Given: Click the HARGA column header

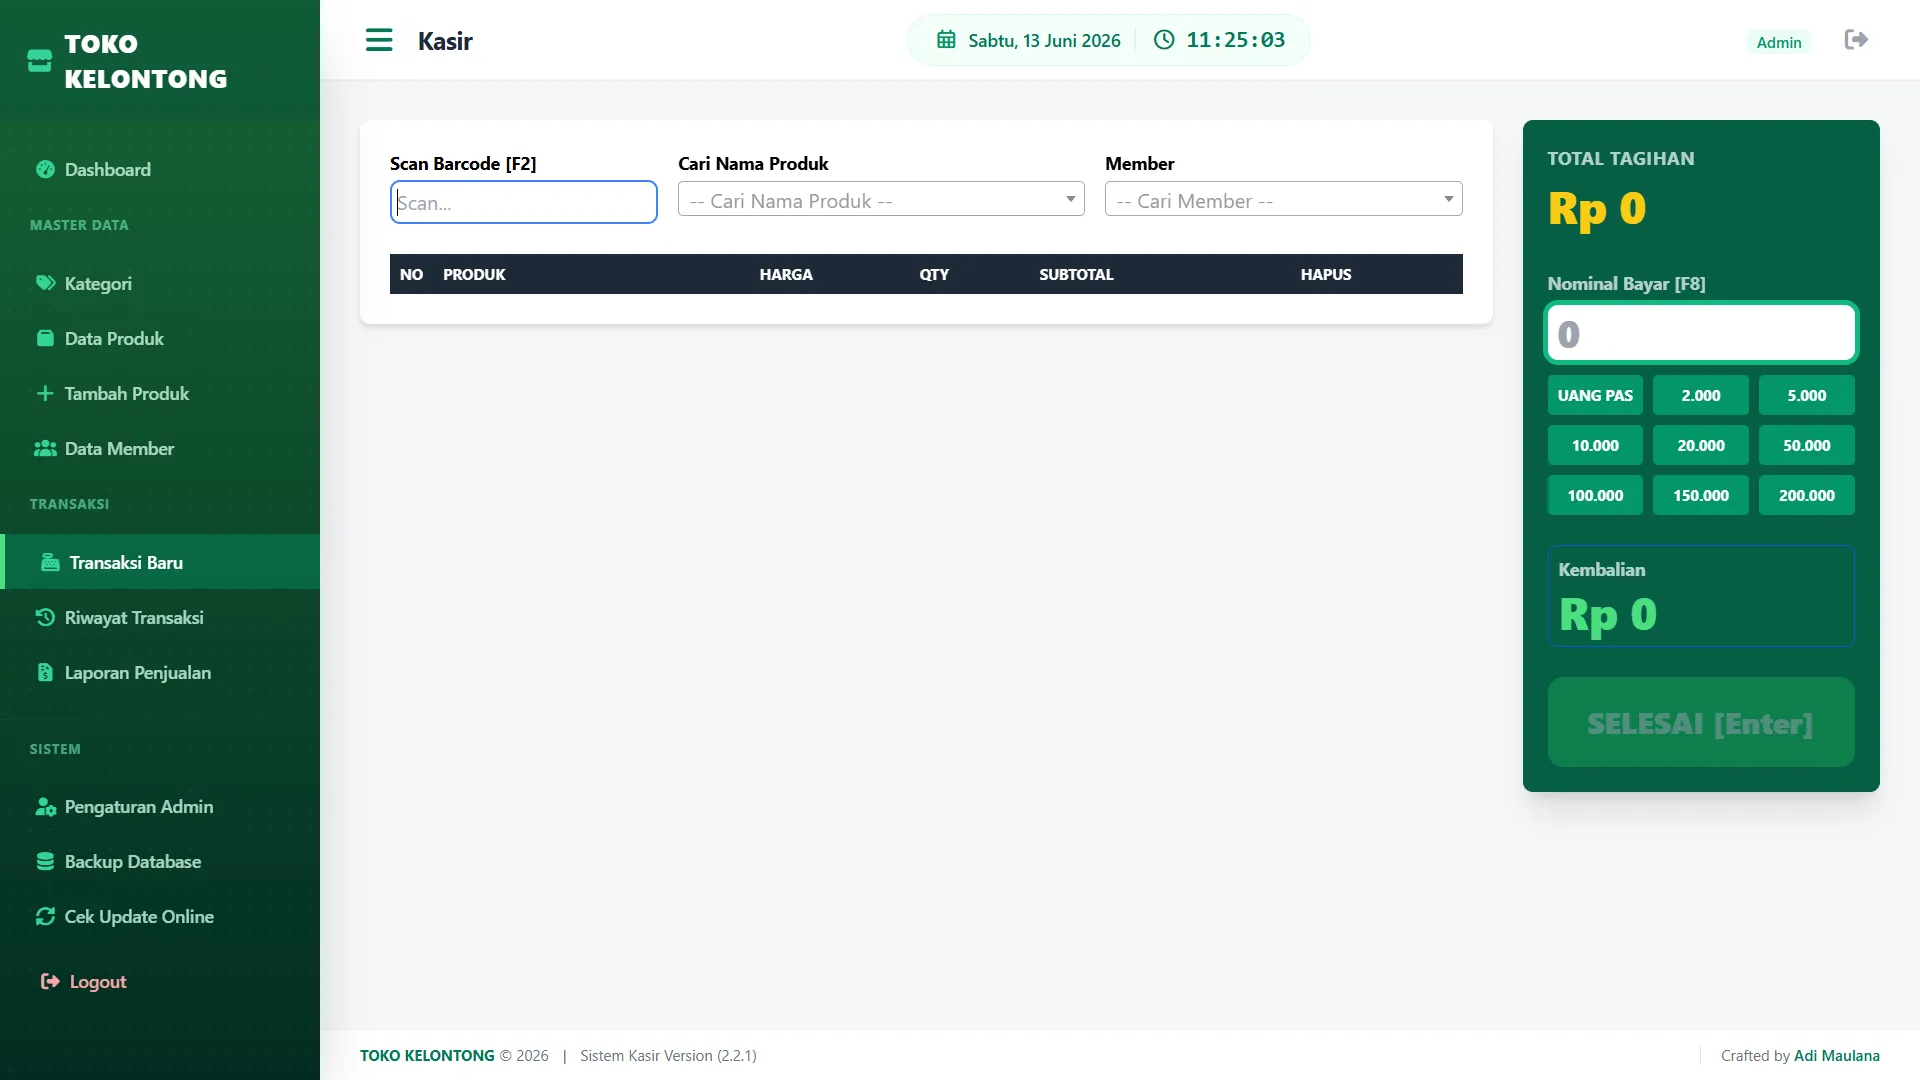Looking at the screenshot, I should (x=786, y=274).
